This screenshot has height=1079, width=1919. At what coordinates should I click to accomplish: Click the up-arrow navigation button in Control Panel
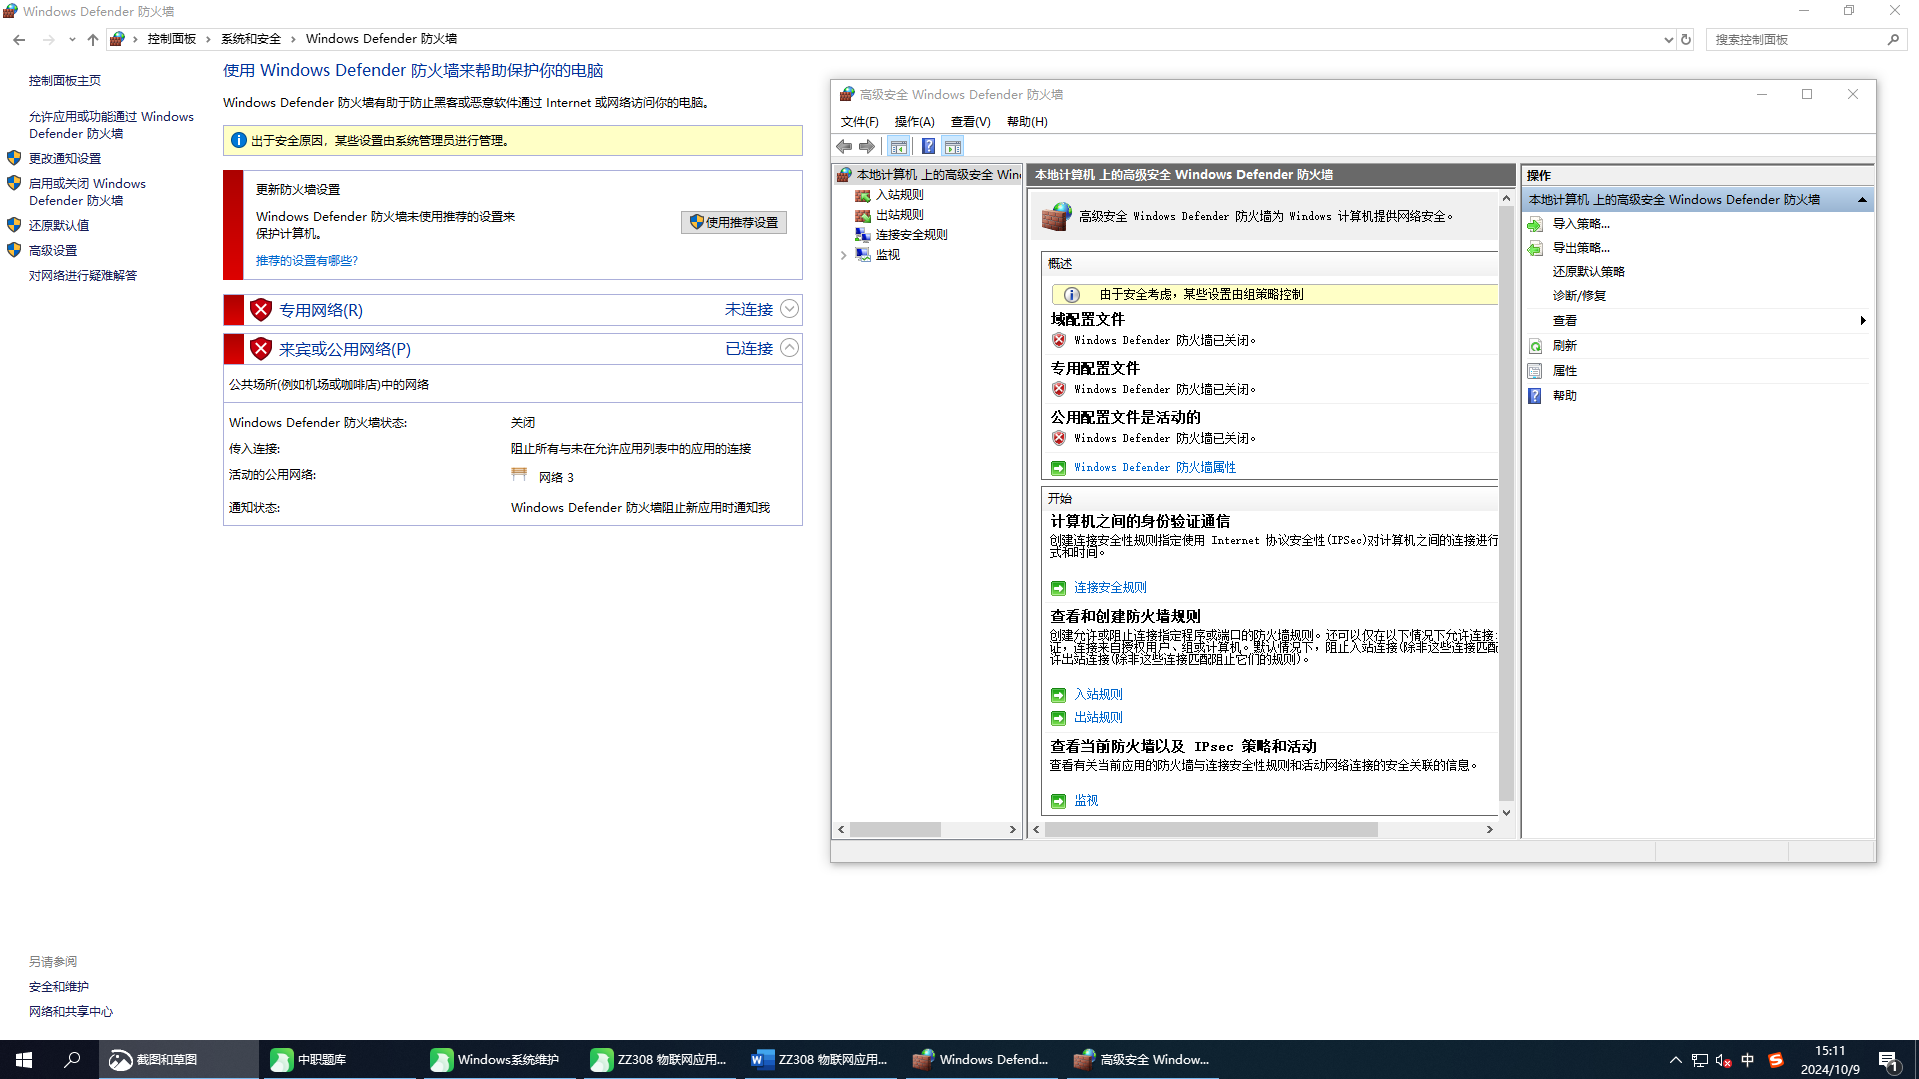click(x=93, y=40)
